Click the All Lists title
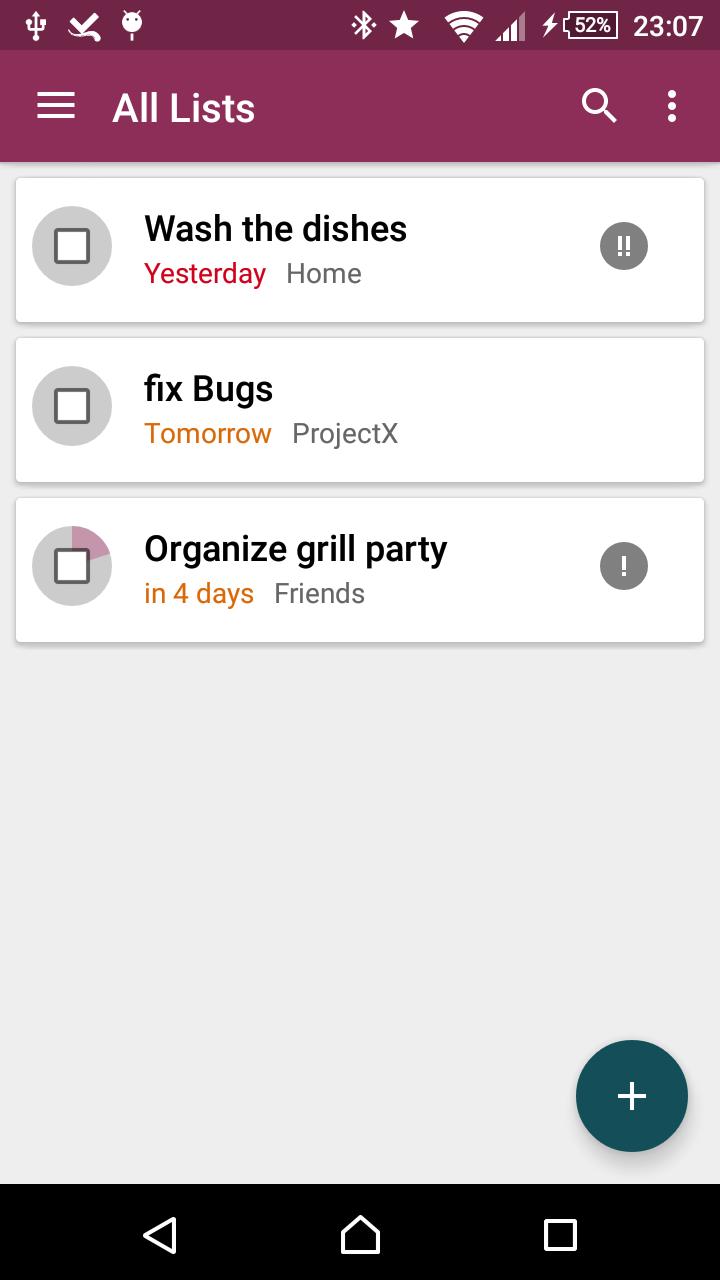The height and width of the screenshot is (1280, 720). [x=184, y=108]
